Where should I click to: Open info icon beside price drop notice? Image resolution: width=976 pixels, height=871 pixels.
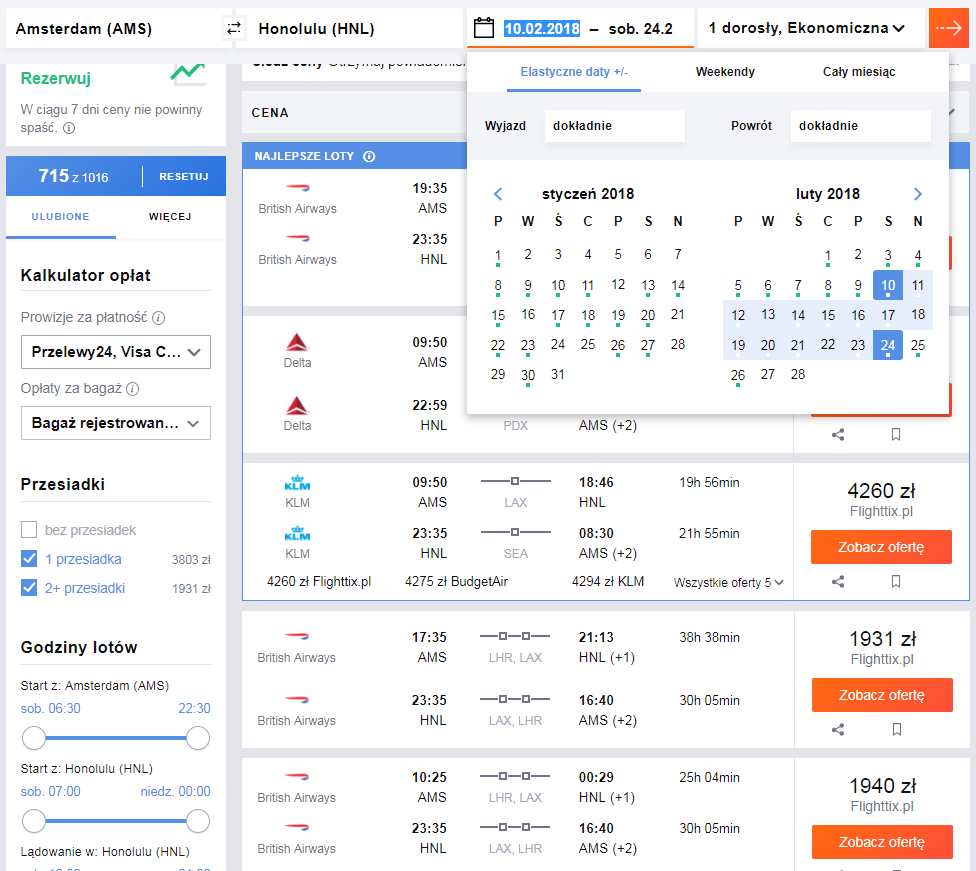tap(69, 128)
